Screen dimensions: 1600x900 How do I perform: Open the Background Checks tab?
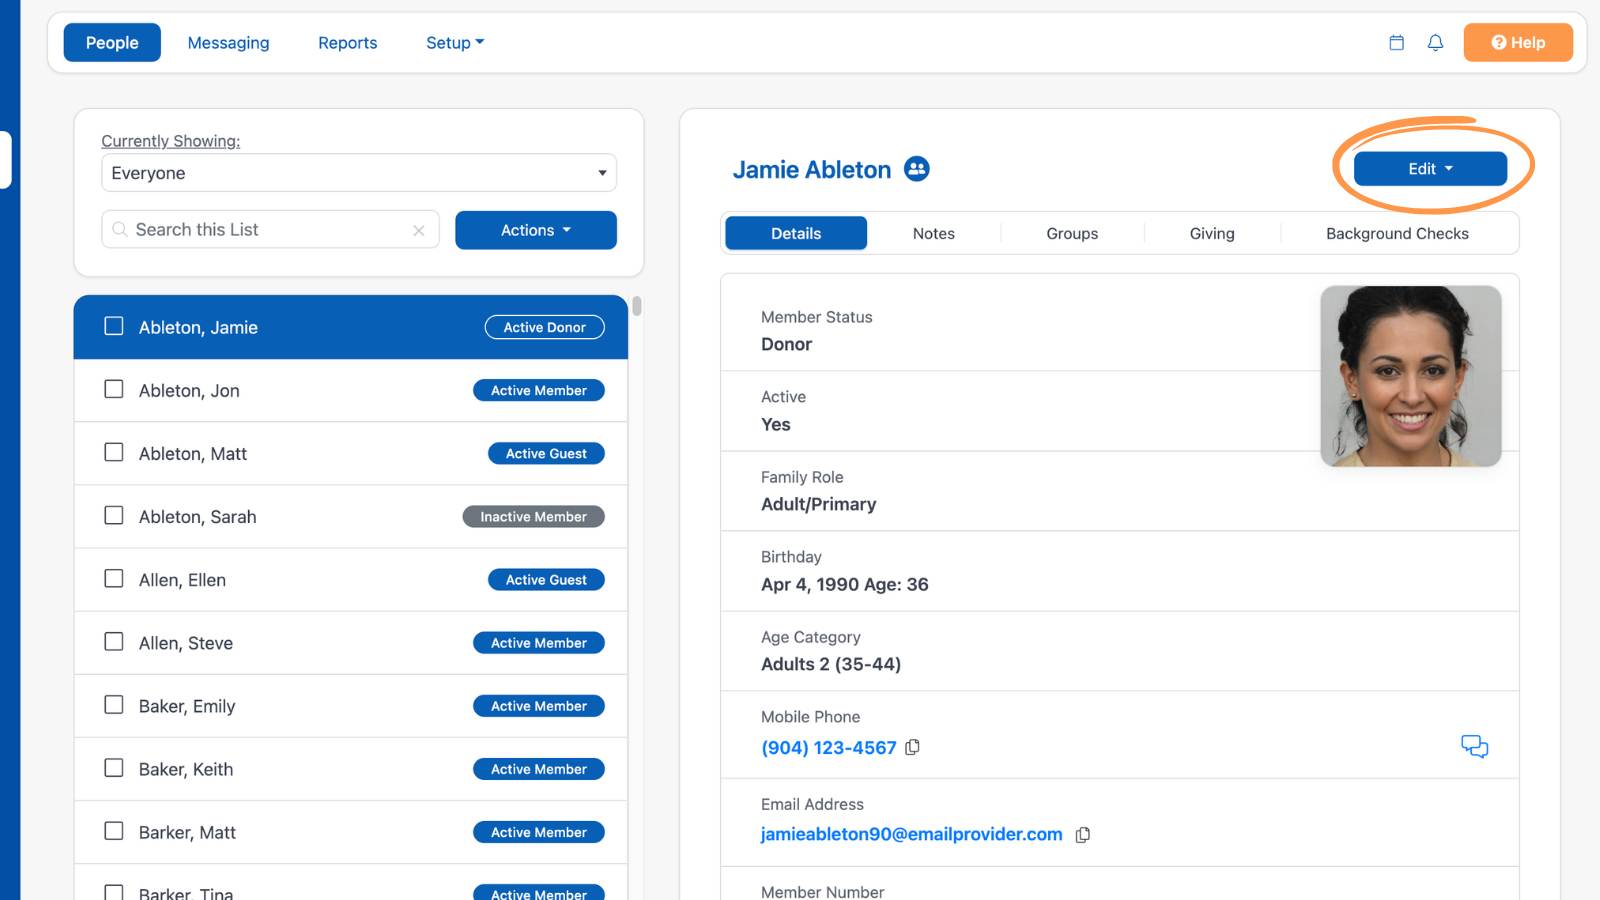(x=1397, y=234)
